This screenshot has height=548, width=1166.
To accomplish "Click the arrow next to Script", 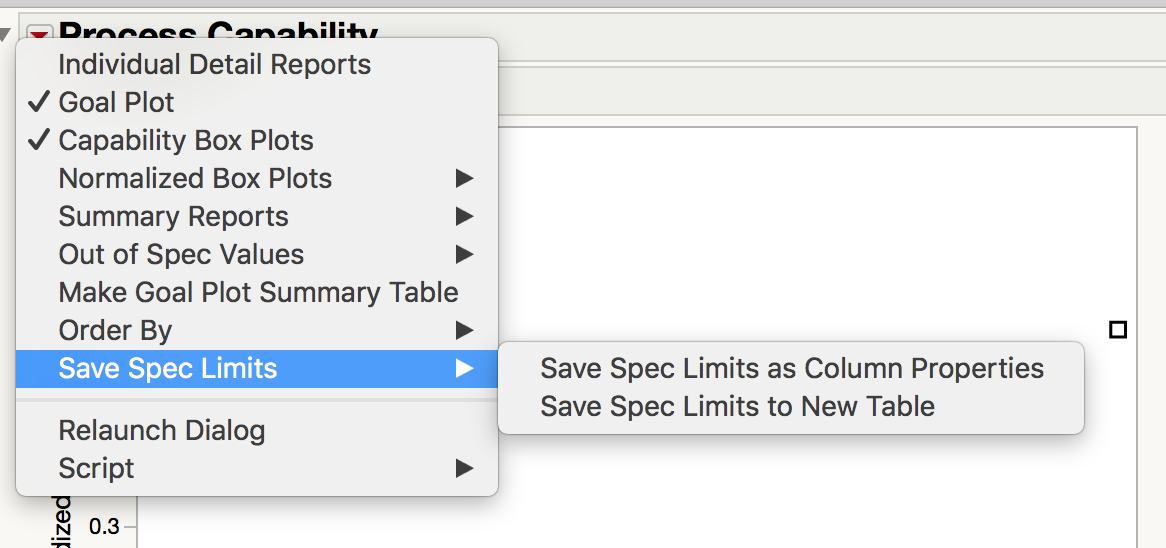I will 464,469.
